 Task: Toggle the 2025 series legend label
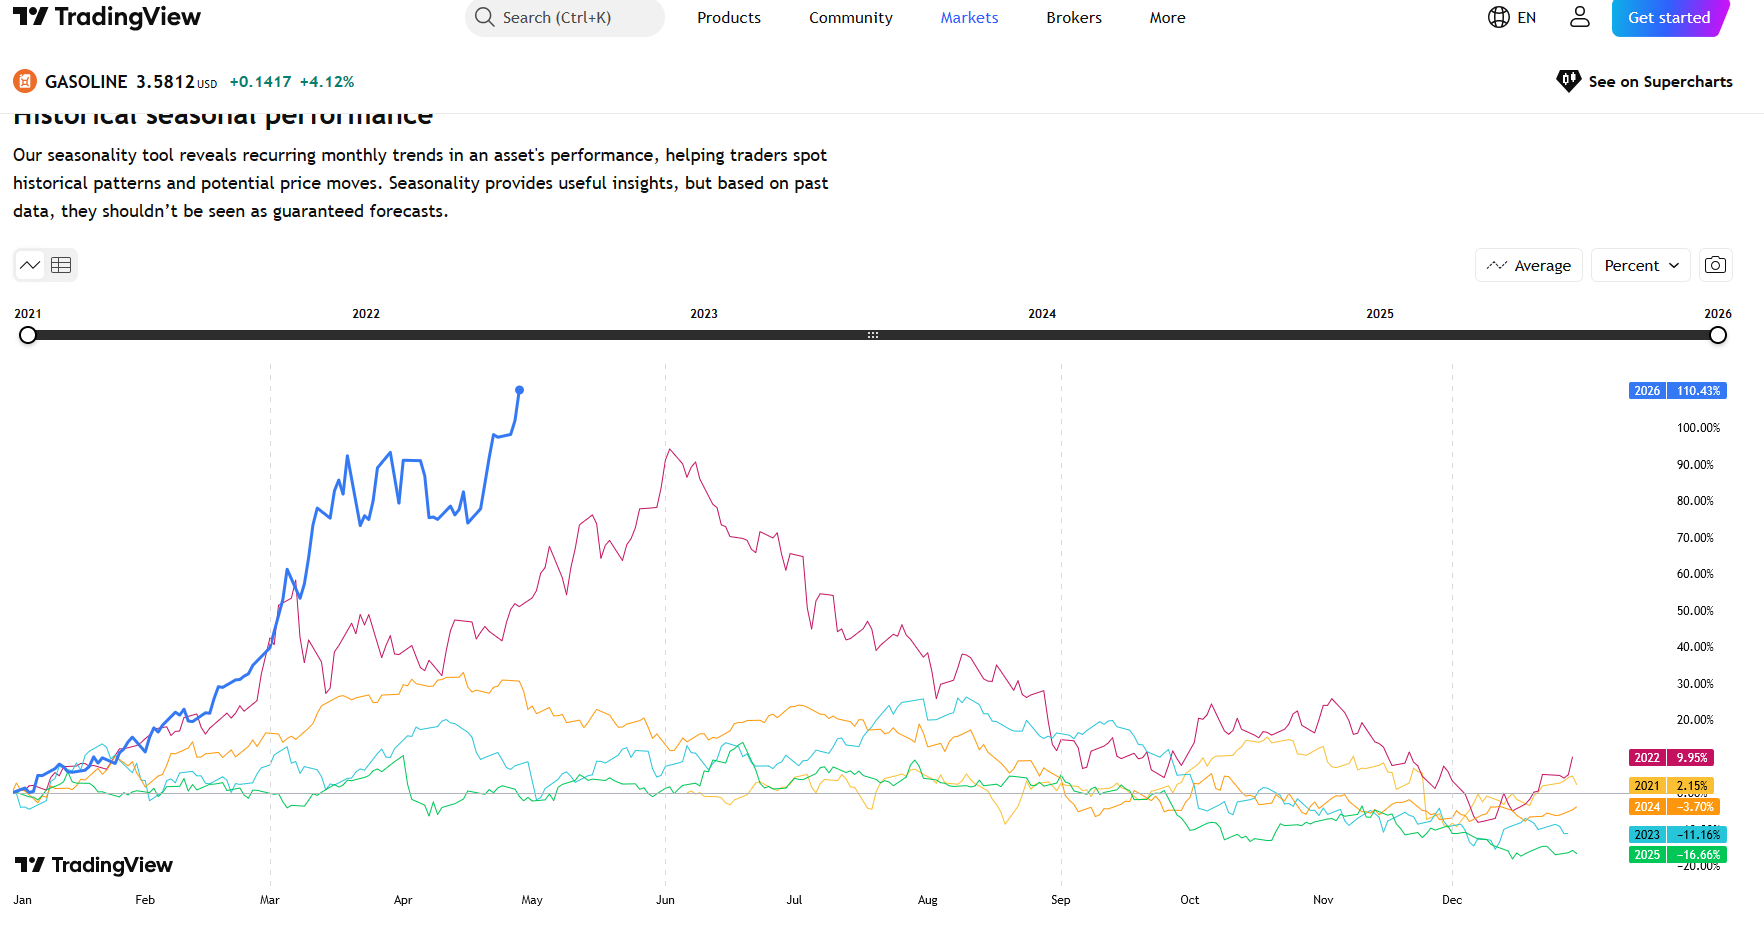pyautogui.click(x=1678, y=855)
